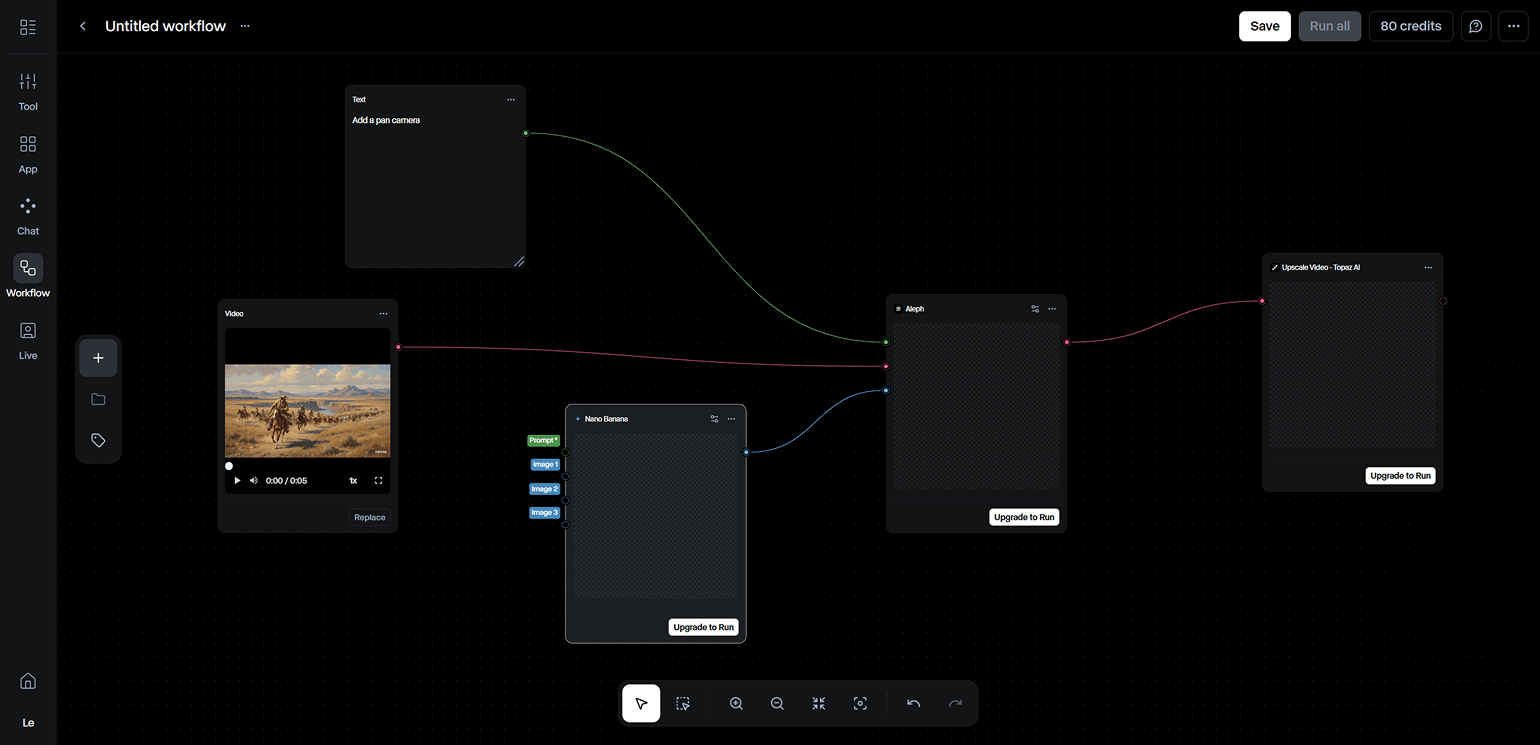Mute the video preview volume
Viewport: 1540px width, 745px height.
click(254, 481)
